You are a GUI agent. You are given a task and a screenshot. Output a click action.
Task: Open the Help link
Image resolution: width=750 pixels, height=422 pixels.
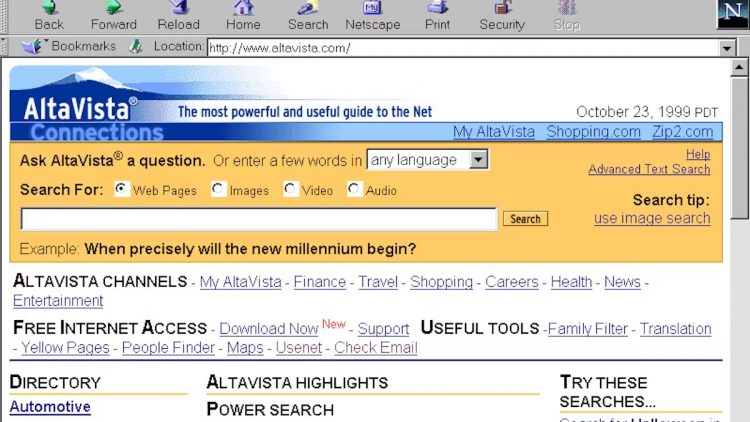point(698,154)
